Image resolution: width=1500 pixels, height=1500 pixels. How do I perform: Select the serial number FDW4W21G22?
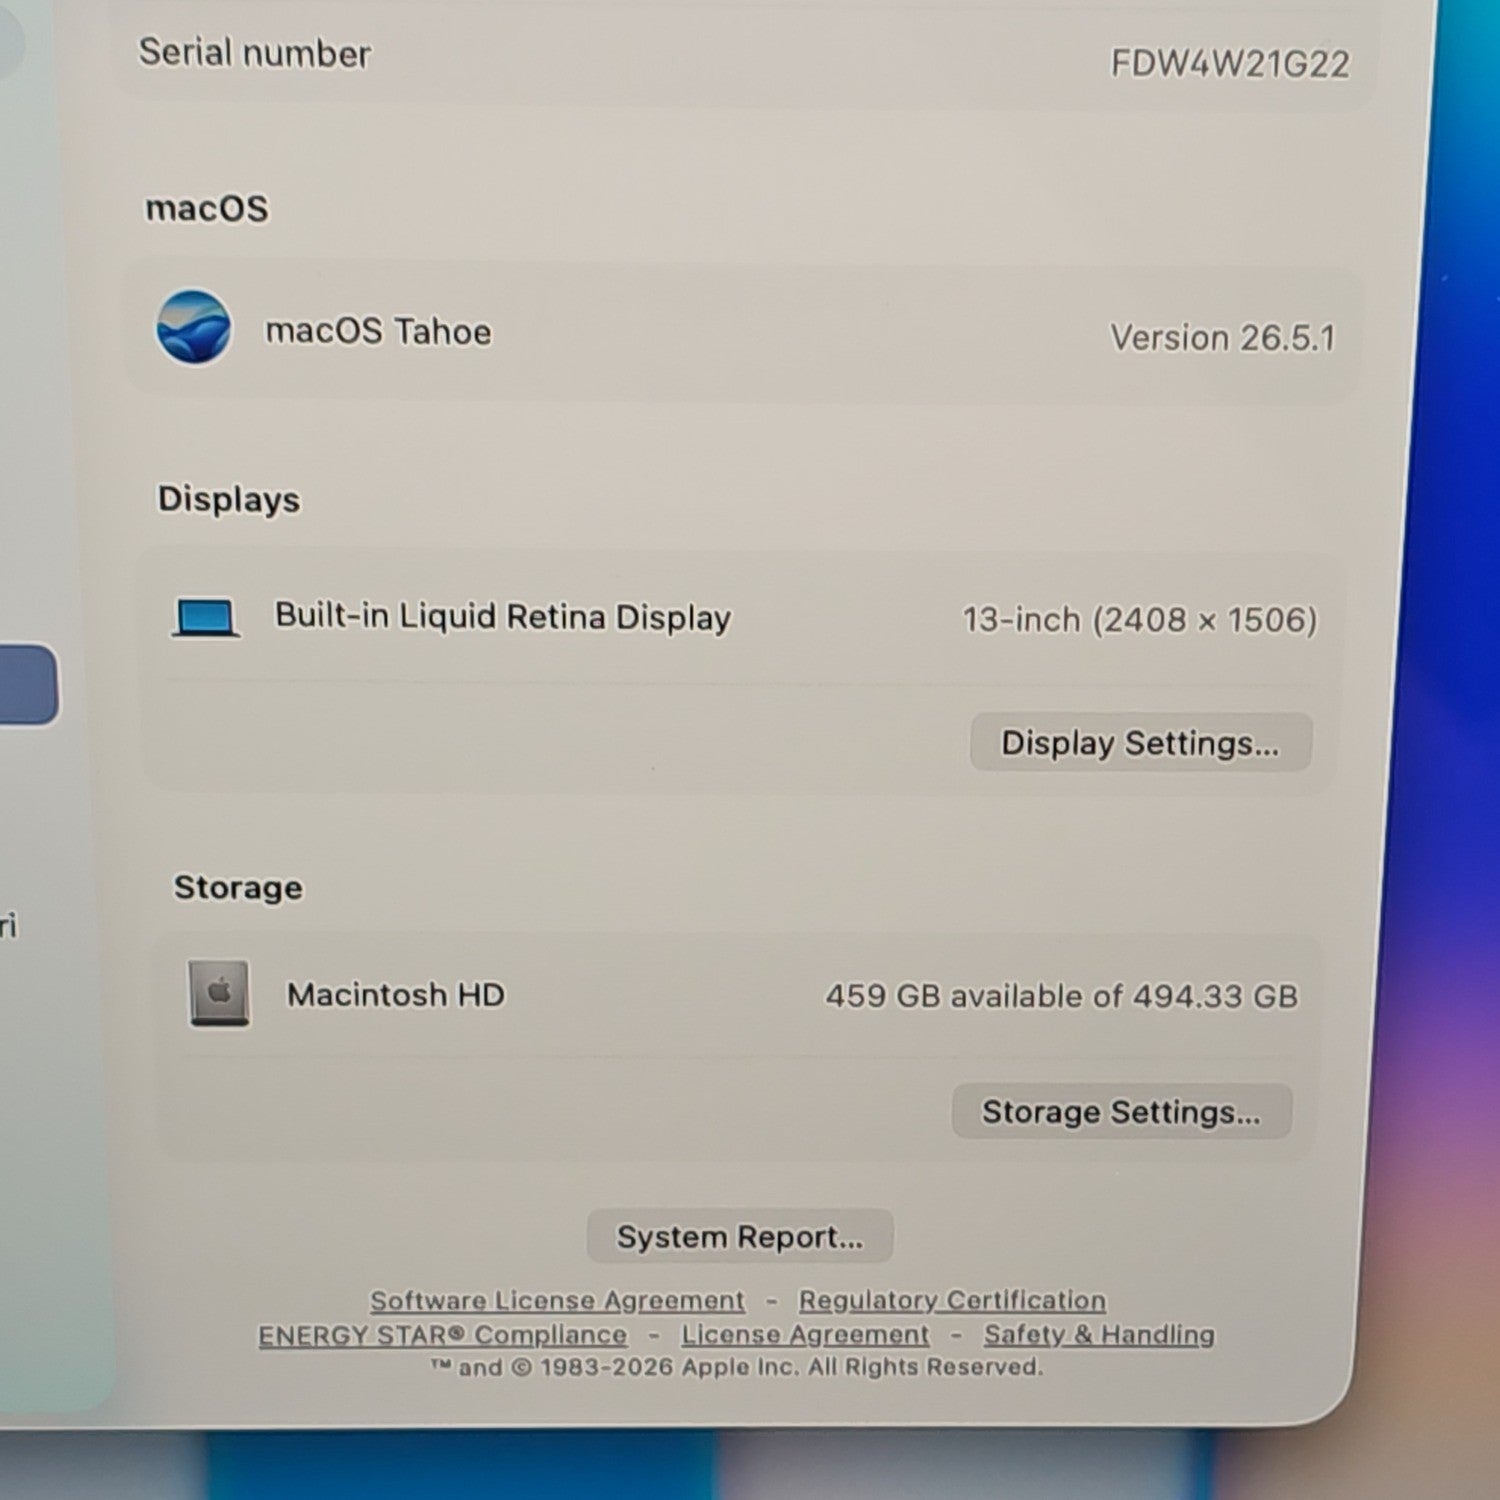[1230, 64]
